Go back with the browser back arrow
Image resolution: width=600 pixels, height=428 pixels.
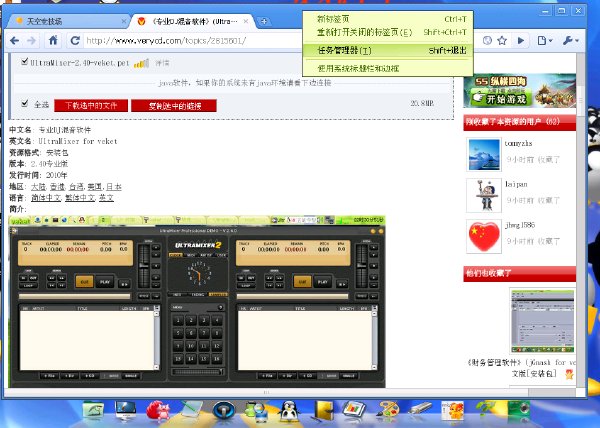(15, 41)
